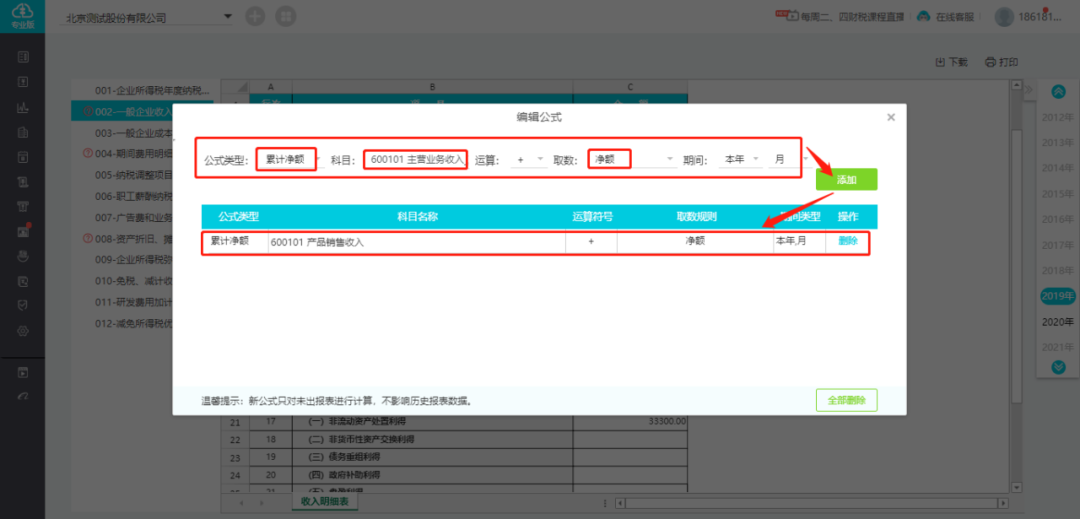Open the speedometer icon at sidebar bottom
1080x519 pixels.
tap(23, 396)
